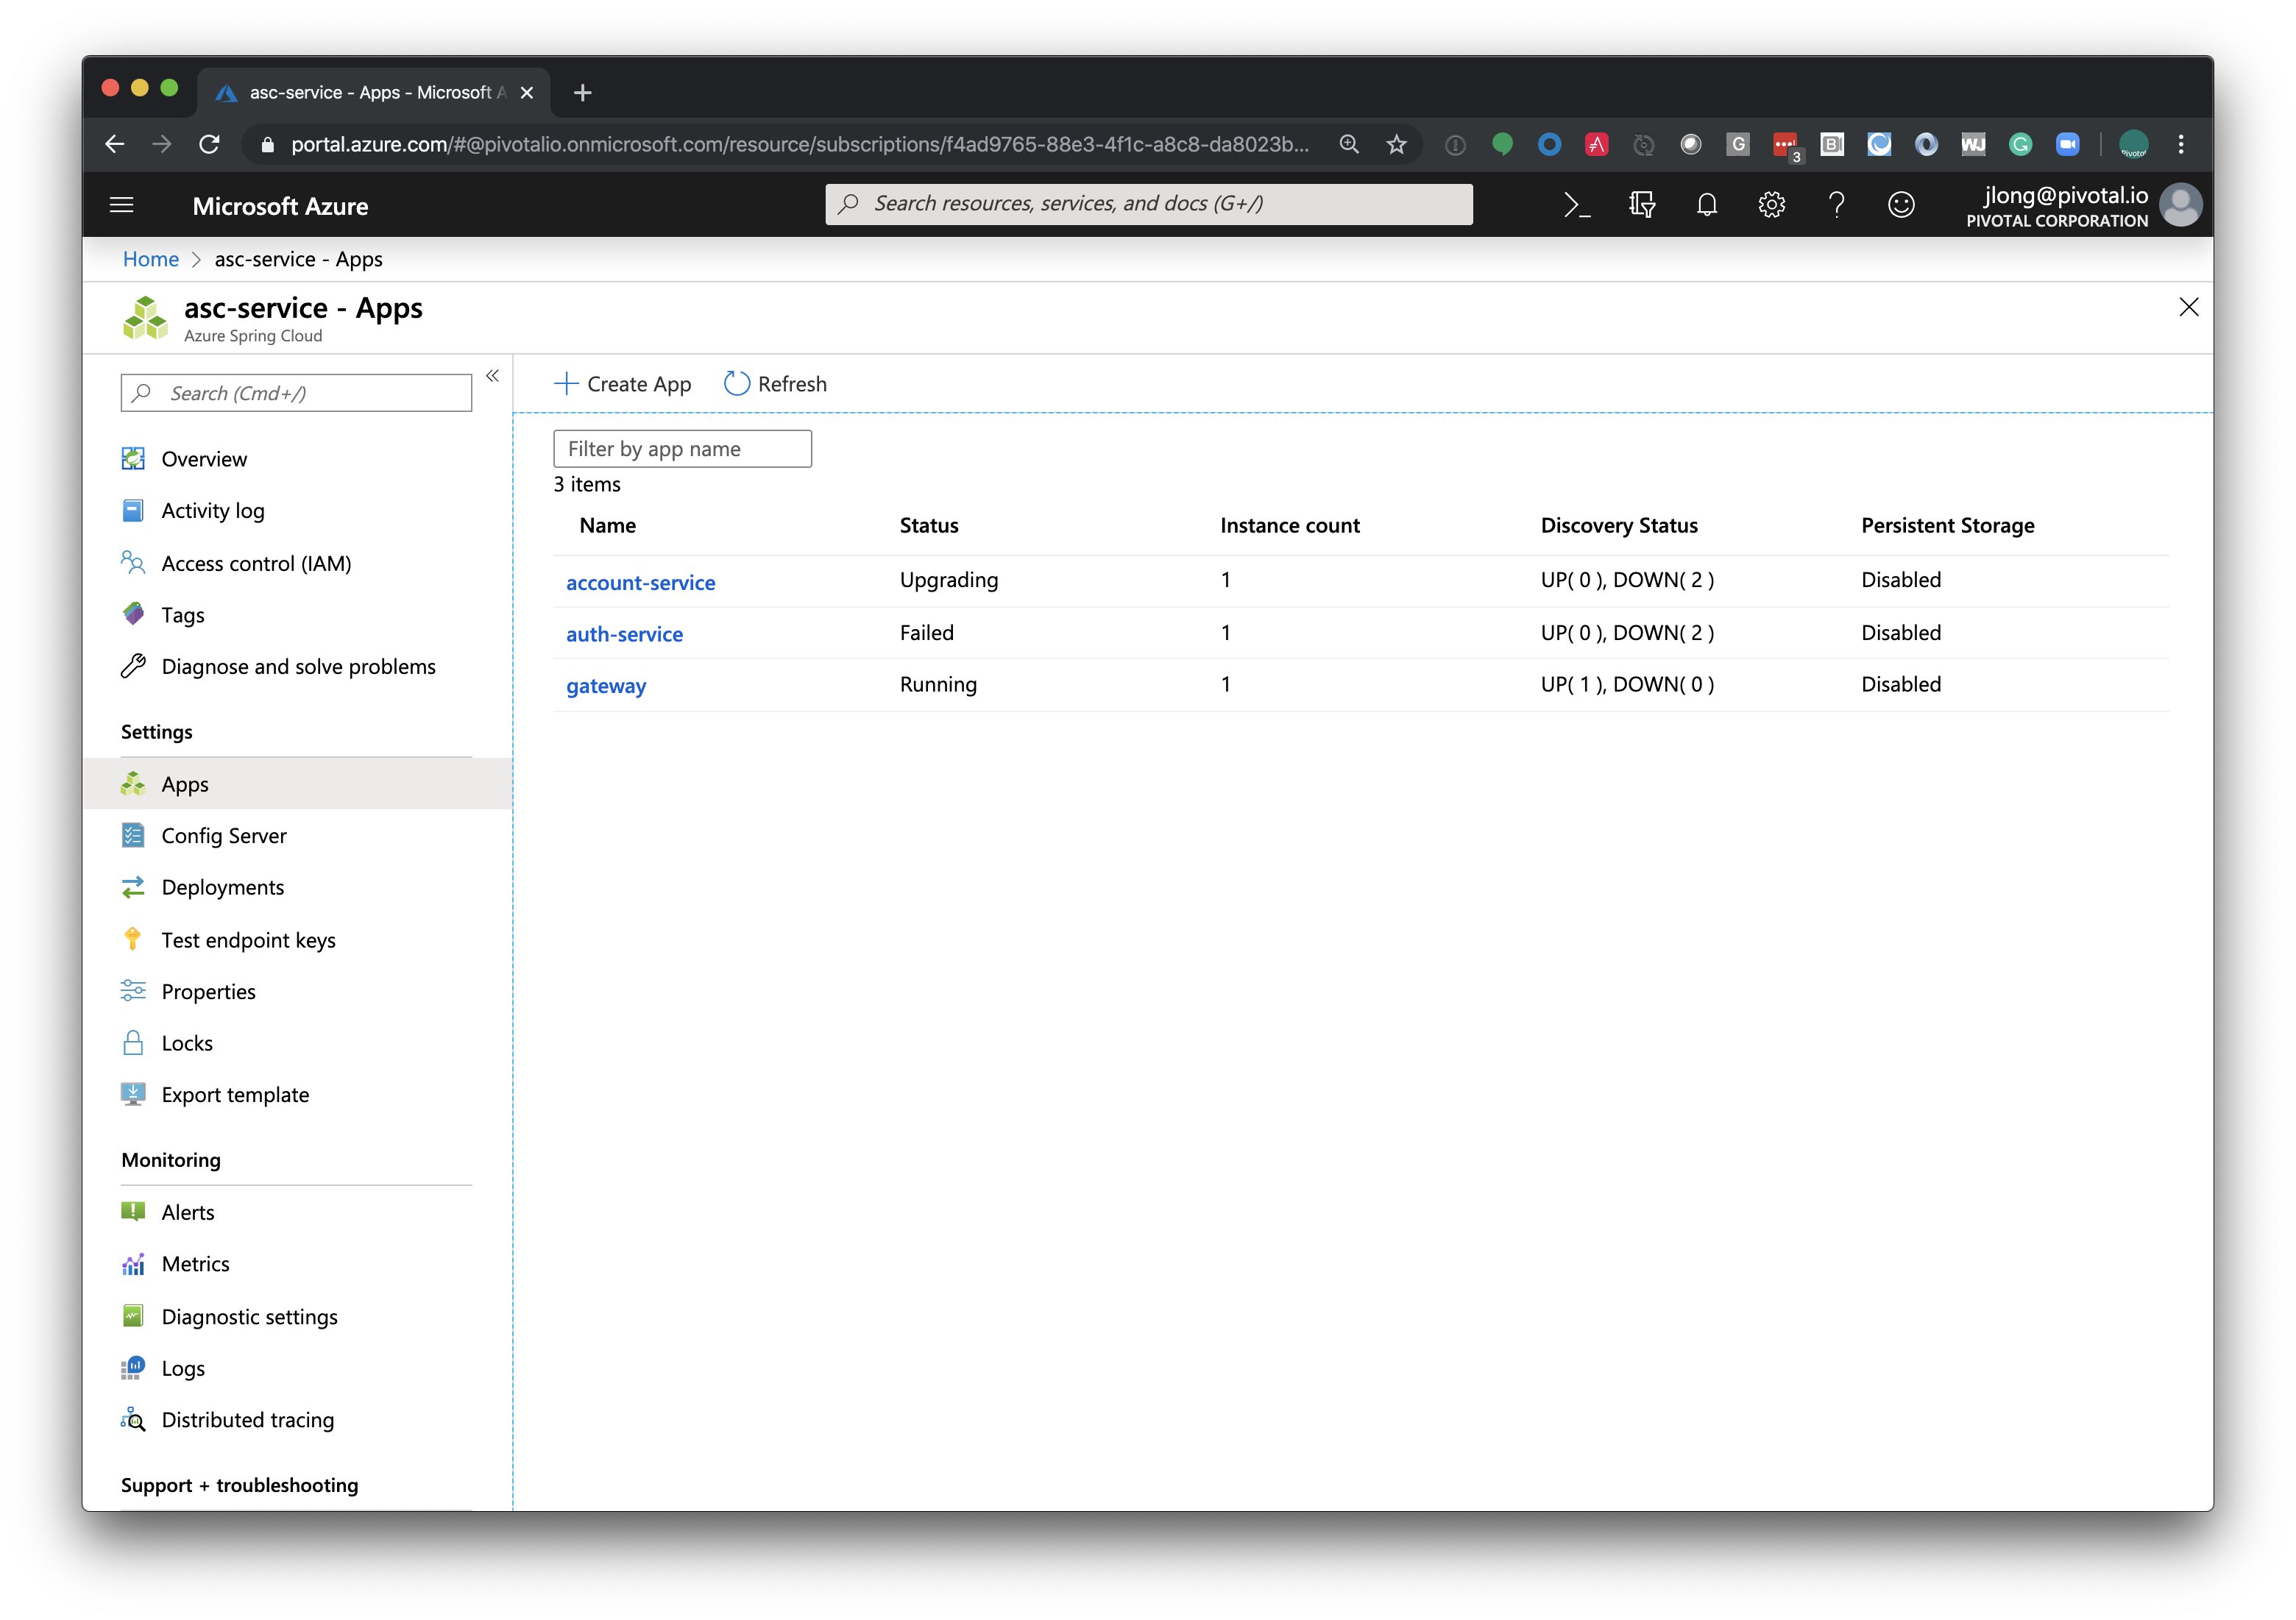Go back with the browser back arrow

[115, 144]
